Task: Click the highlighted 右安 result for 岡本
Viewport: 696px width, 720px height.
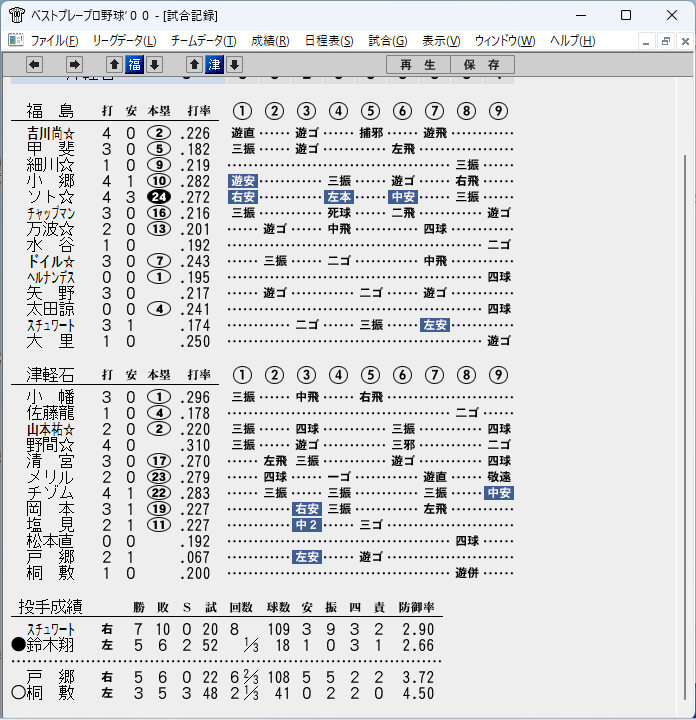Action: [x=307, y=509]
